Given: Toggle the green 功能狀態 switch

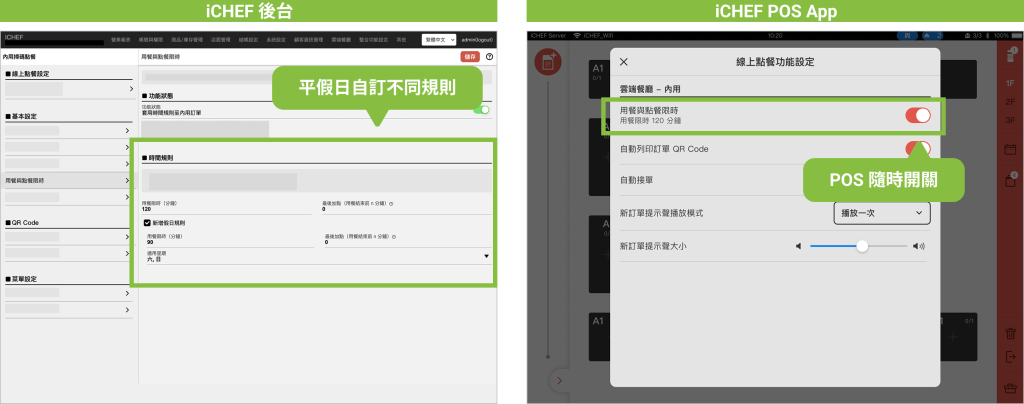Looking at the screenshot, I should pos(481,109).
